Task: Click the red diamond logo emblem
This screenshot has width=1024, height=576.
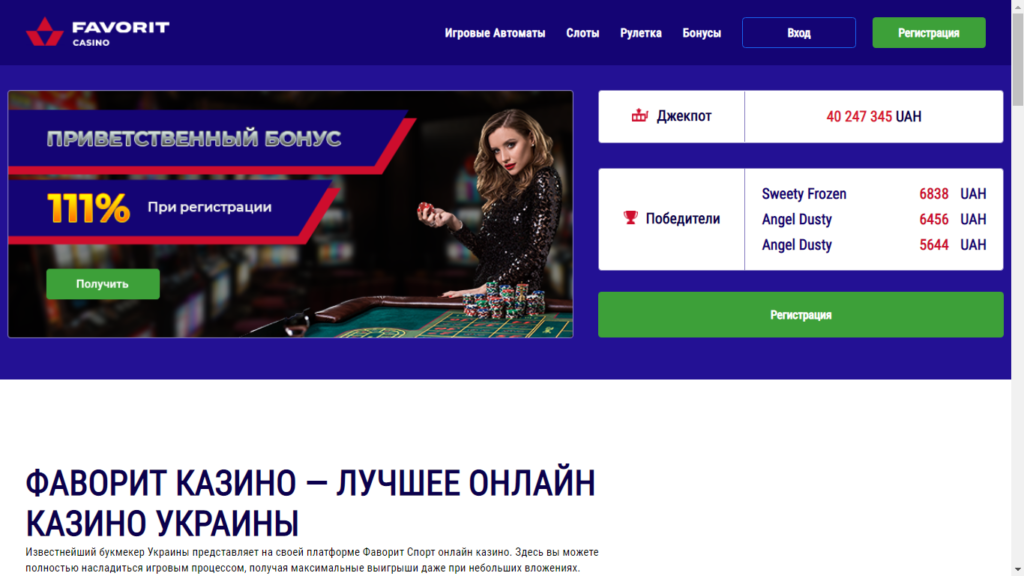Action: (x=44, y=32)
